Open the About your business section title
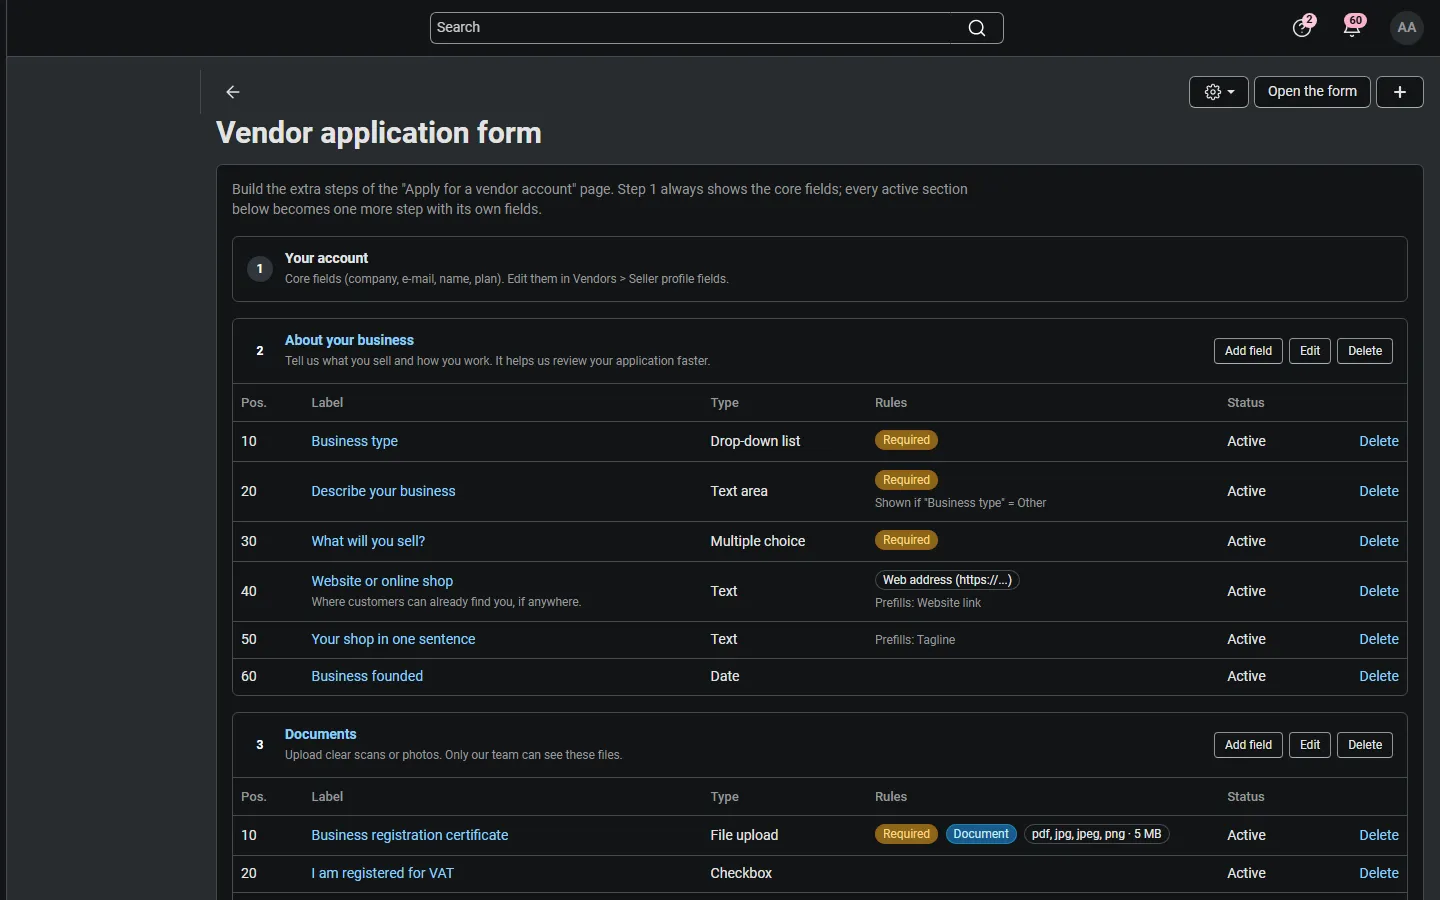 coord(349,340)
